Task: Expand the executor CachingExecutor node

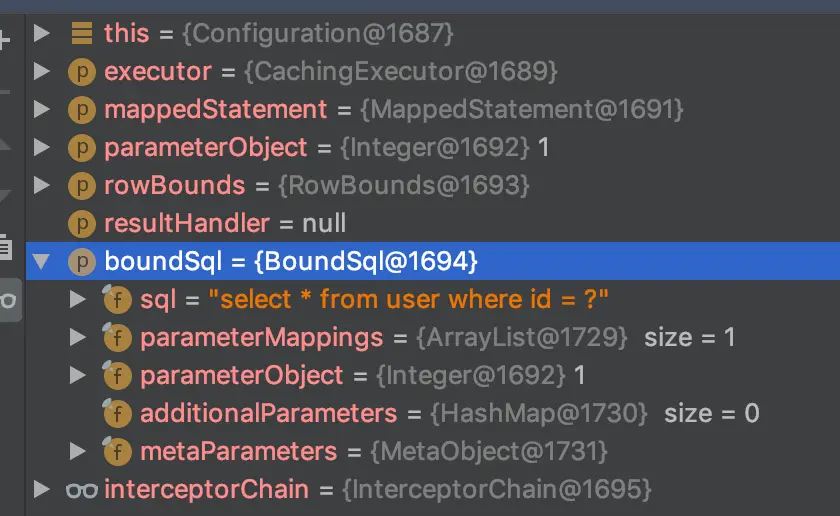Action: (x=41, y=71)
